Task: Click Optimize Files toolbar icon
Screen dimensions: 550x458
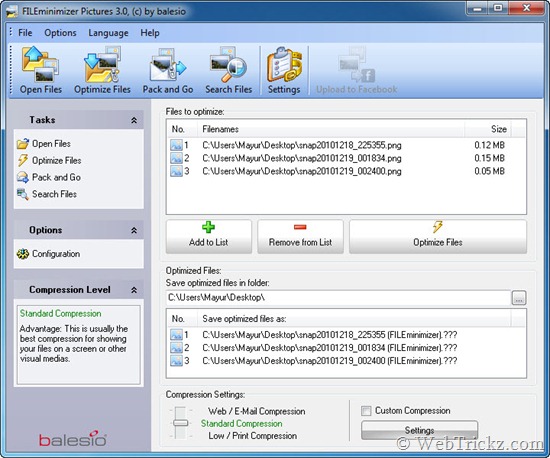Action: (102, 70)
